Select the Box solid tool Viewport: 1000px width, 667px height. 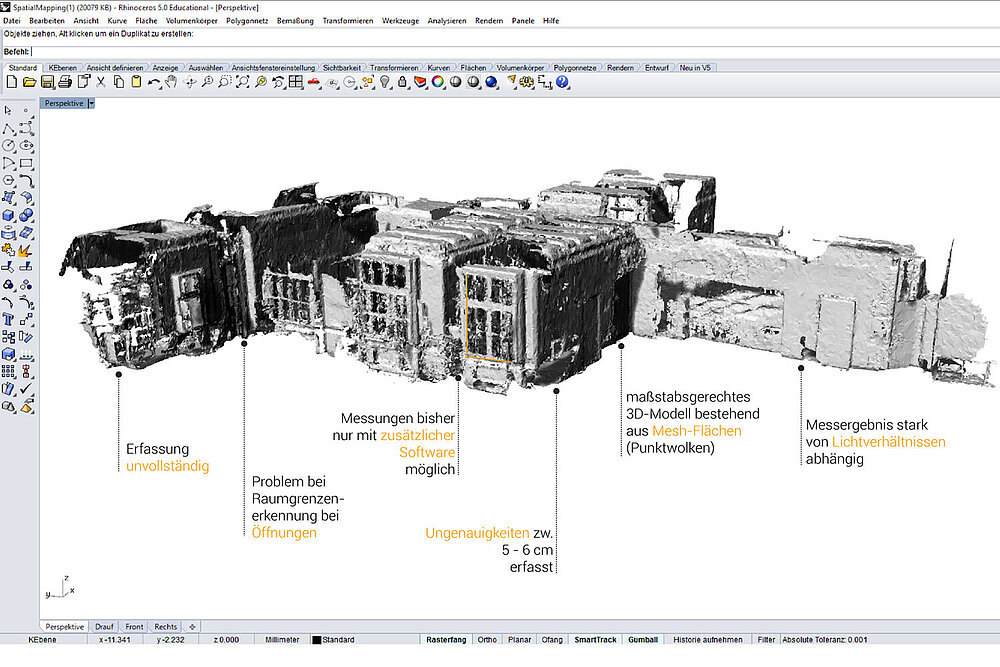(9, 214)
